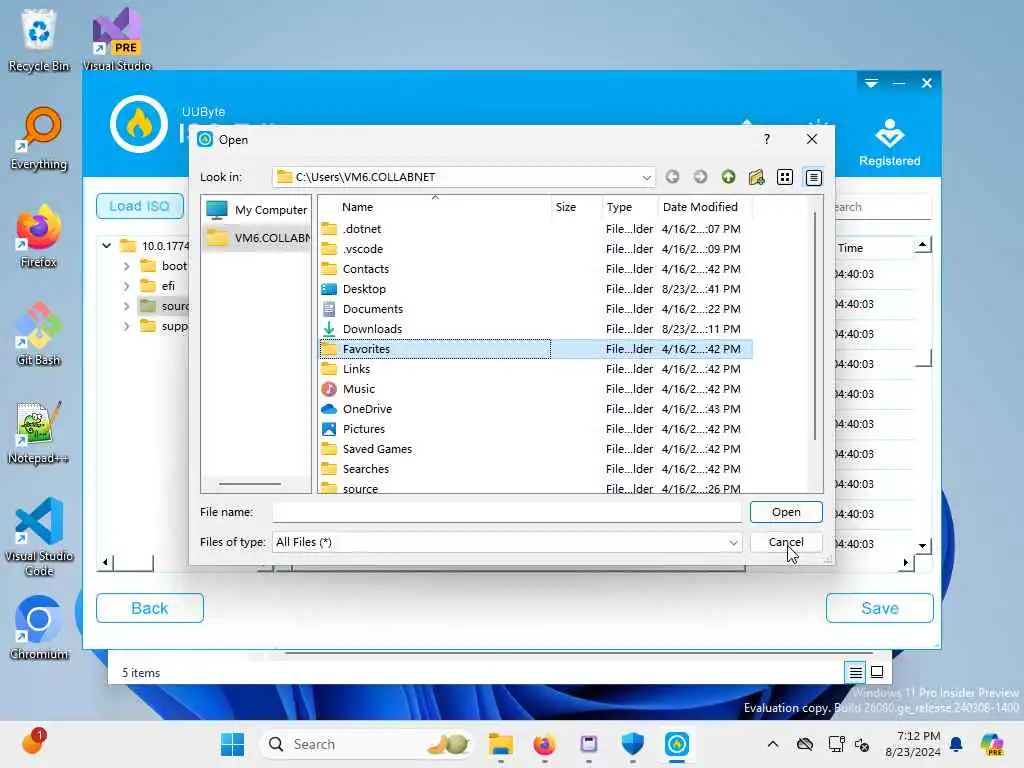1024x768 pixels.
Task: Open Visual Studio desktop shortcut
Action: 117,40
